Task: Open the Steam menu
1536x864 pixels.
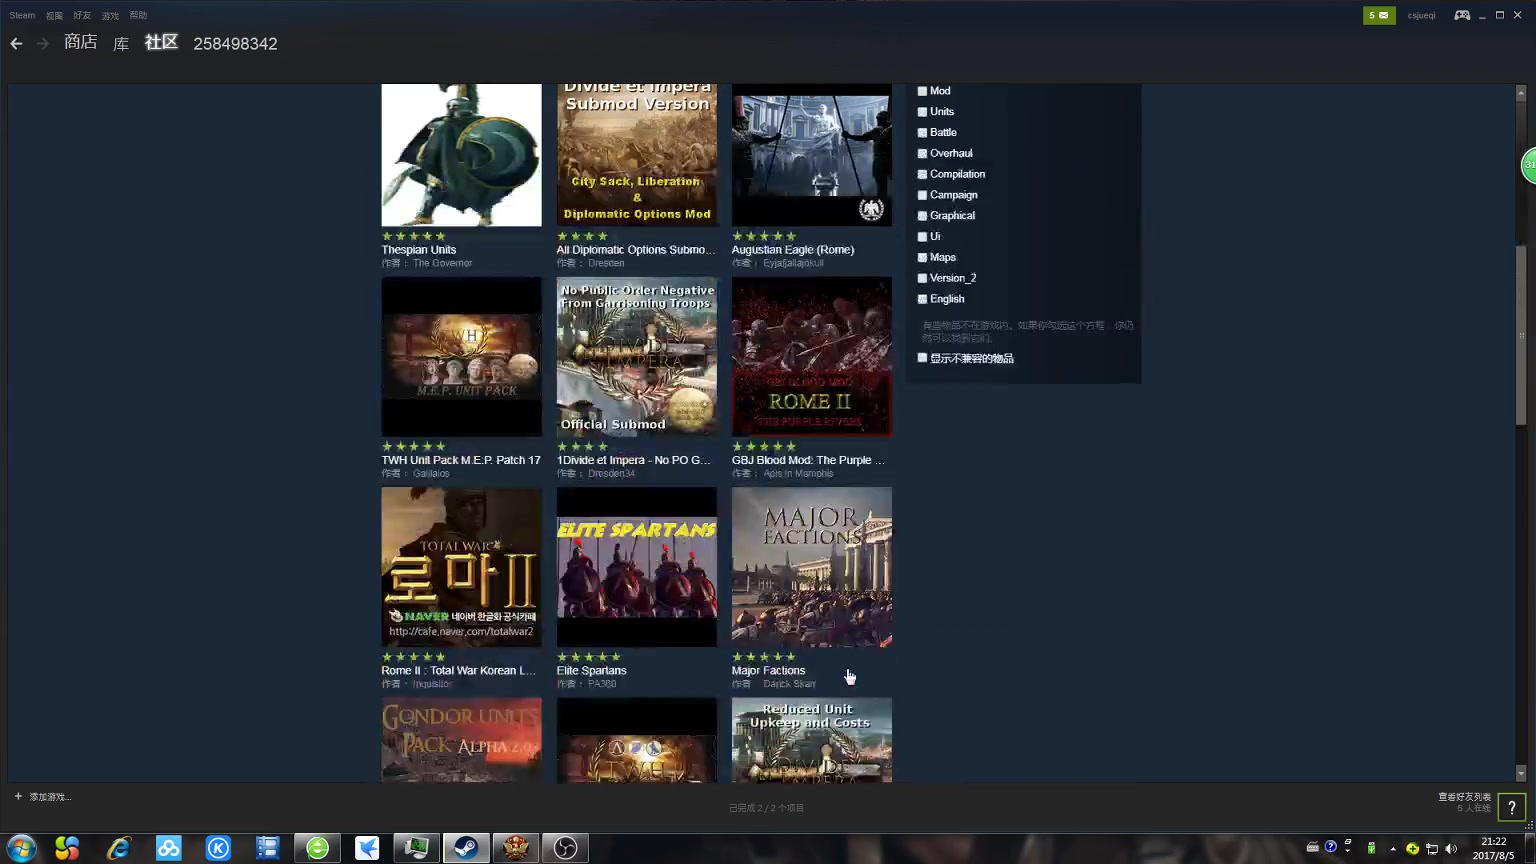Action: coord(22,15)
